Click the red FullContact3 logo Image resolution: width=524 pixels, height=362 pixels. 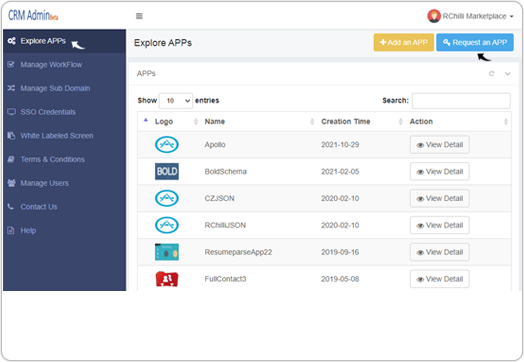pos(167,279)
